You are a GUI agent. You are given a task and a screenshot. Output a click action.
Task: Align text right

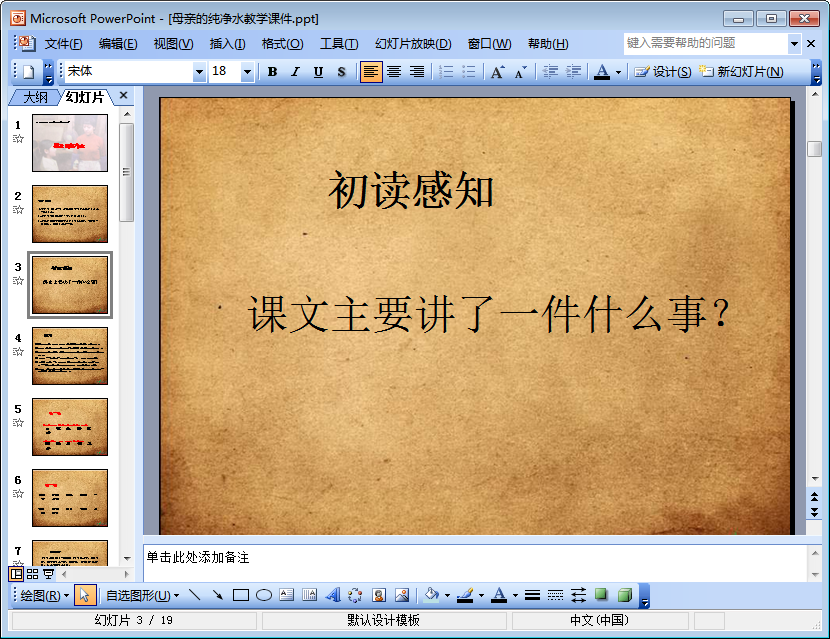tap(417, 71)
